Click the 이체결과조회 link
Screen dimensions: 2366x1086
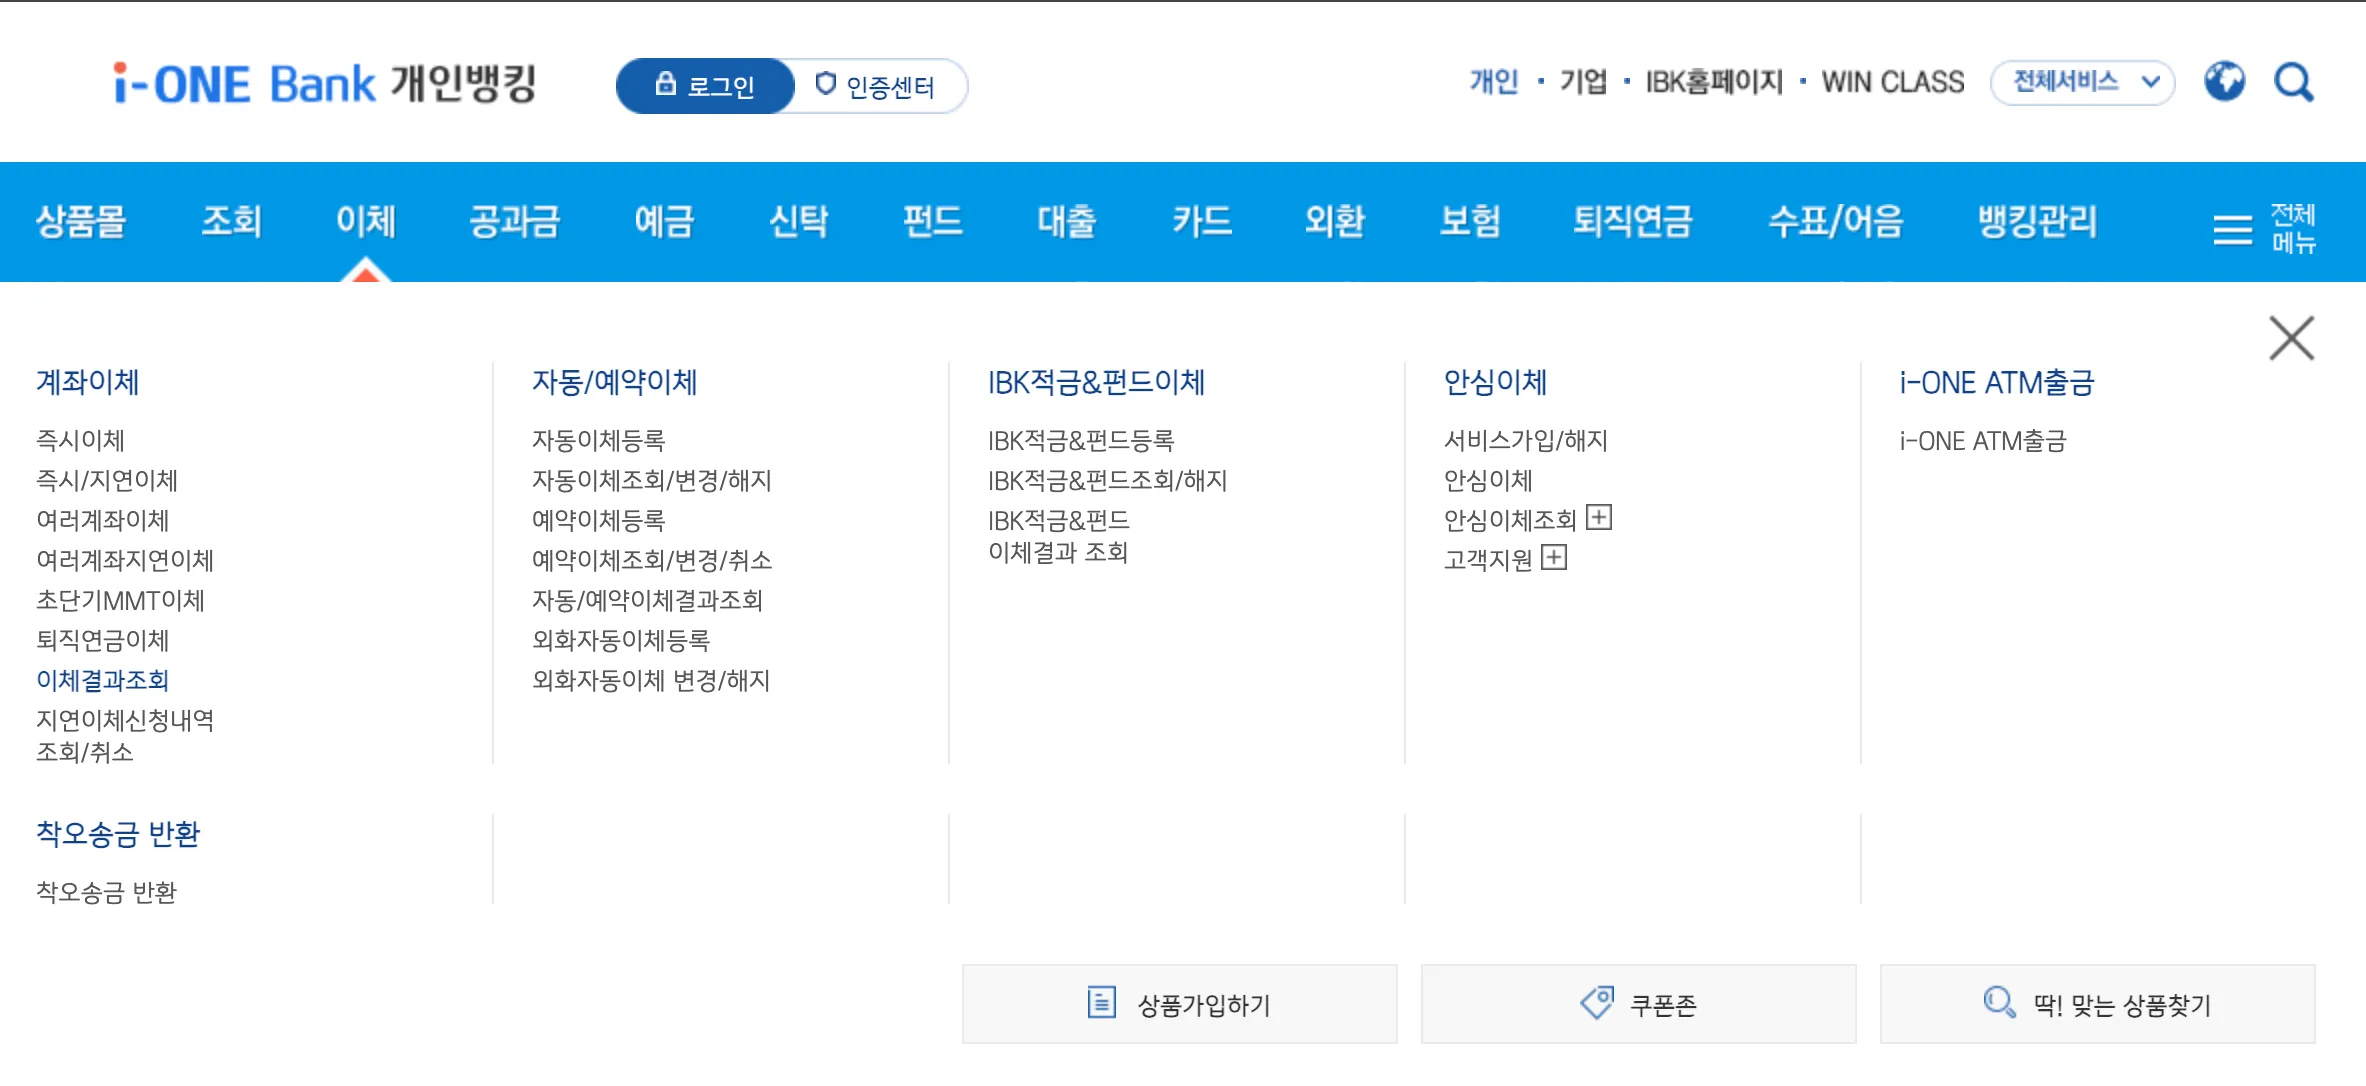tap(102, 680)
